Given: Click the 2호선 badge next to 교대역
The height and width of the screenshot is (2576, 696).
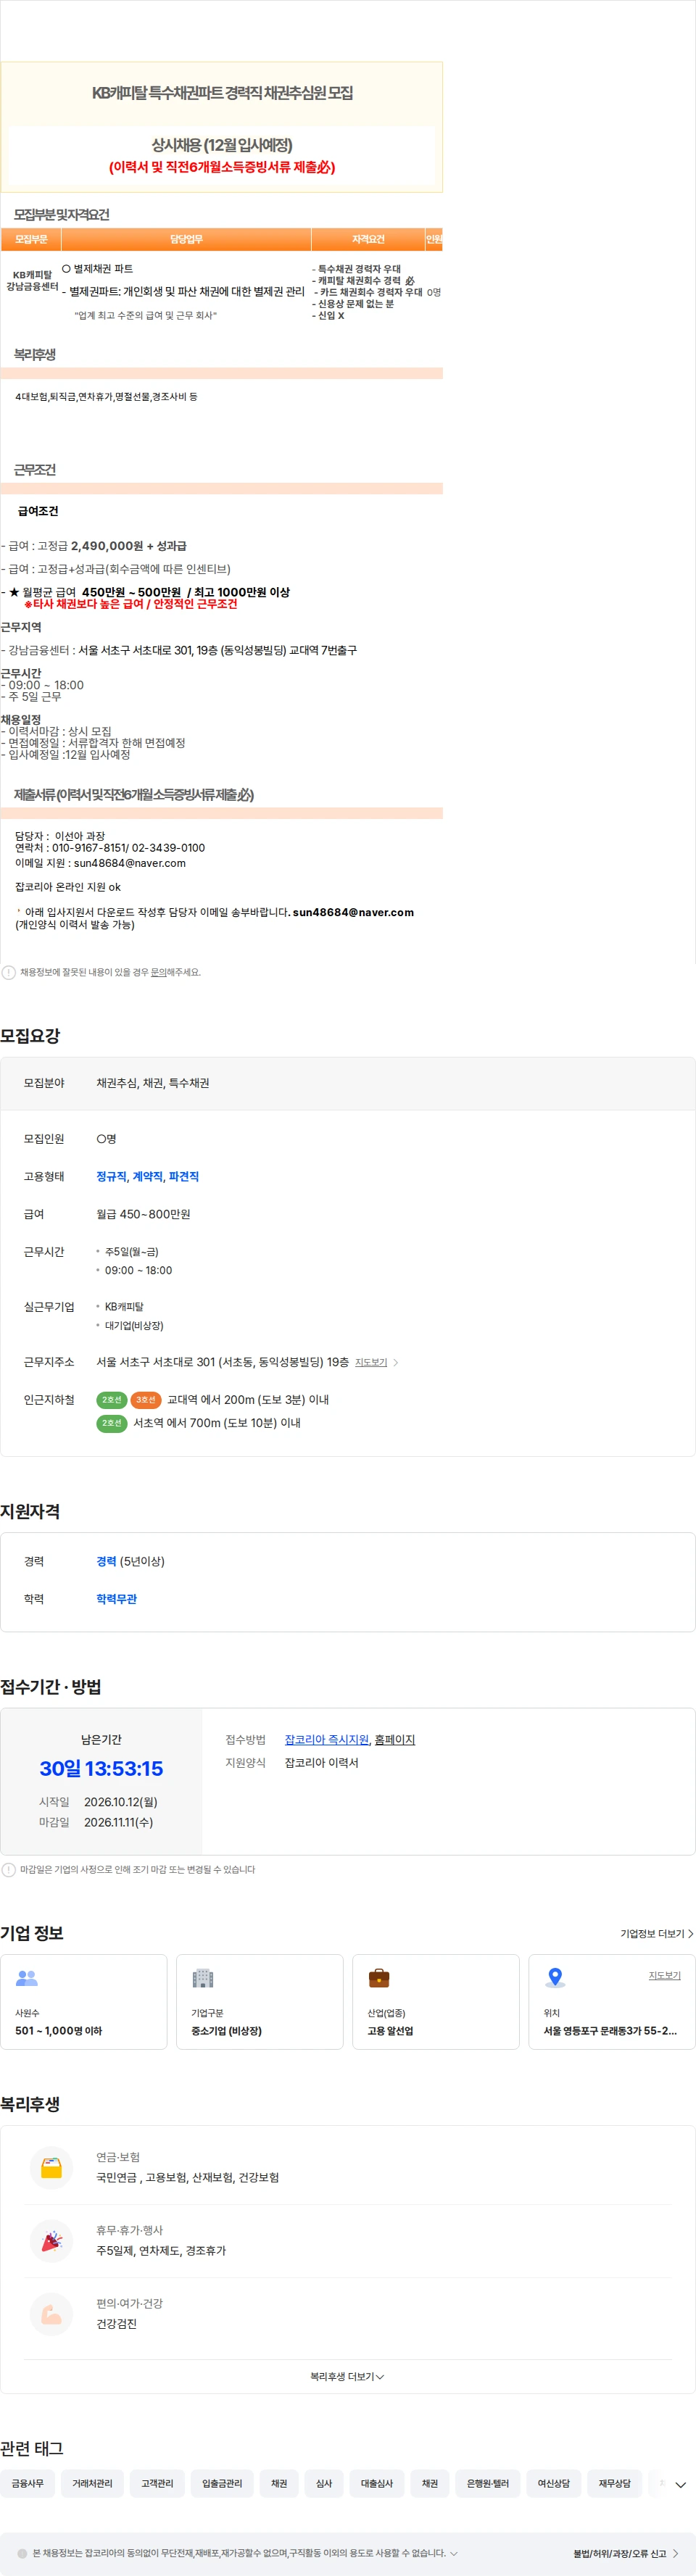Looking at the screenshot, I should (111, 1400).
